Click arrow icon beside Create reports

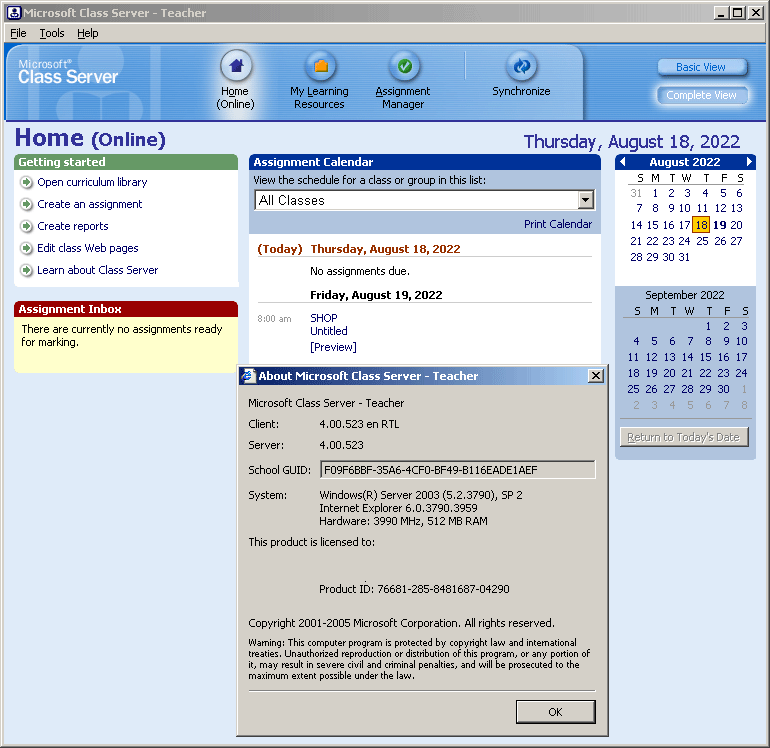(26, 226)
